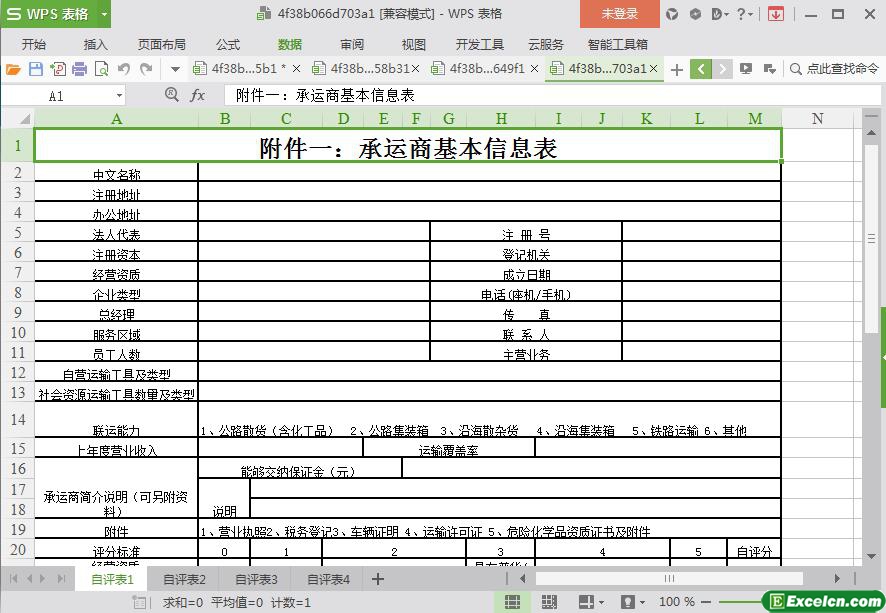Switch to page break preview in status bar

(x=548, y=602)
